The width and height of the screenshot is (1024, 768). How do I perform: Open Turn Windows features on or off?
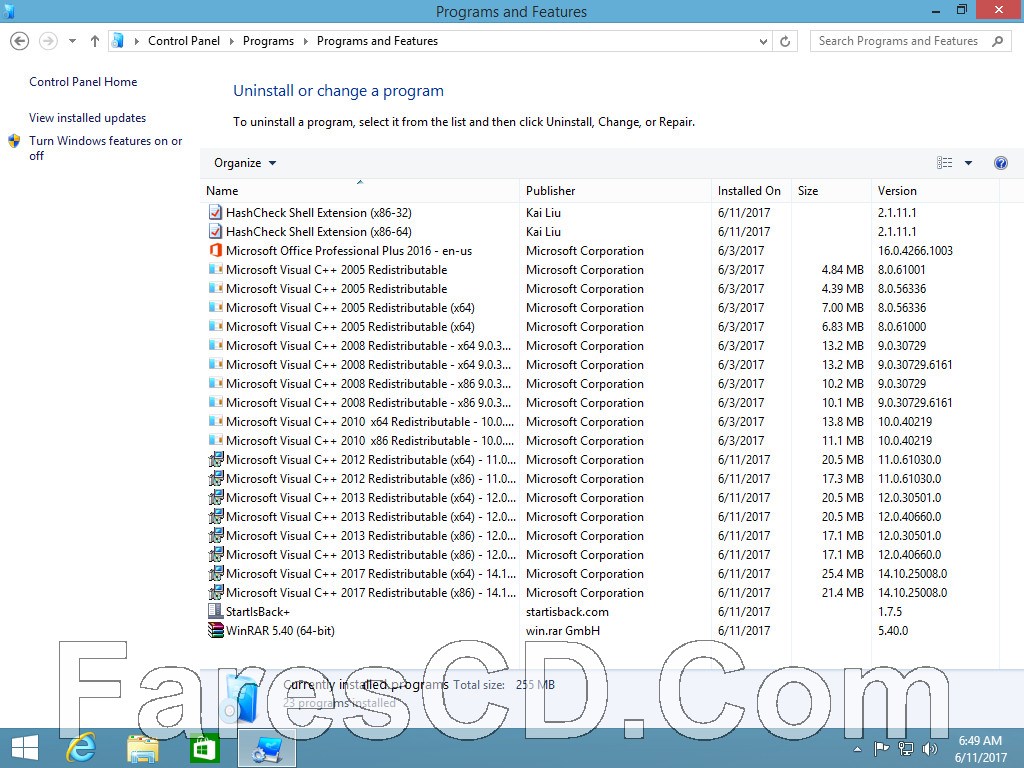(x=105, y=148)
